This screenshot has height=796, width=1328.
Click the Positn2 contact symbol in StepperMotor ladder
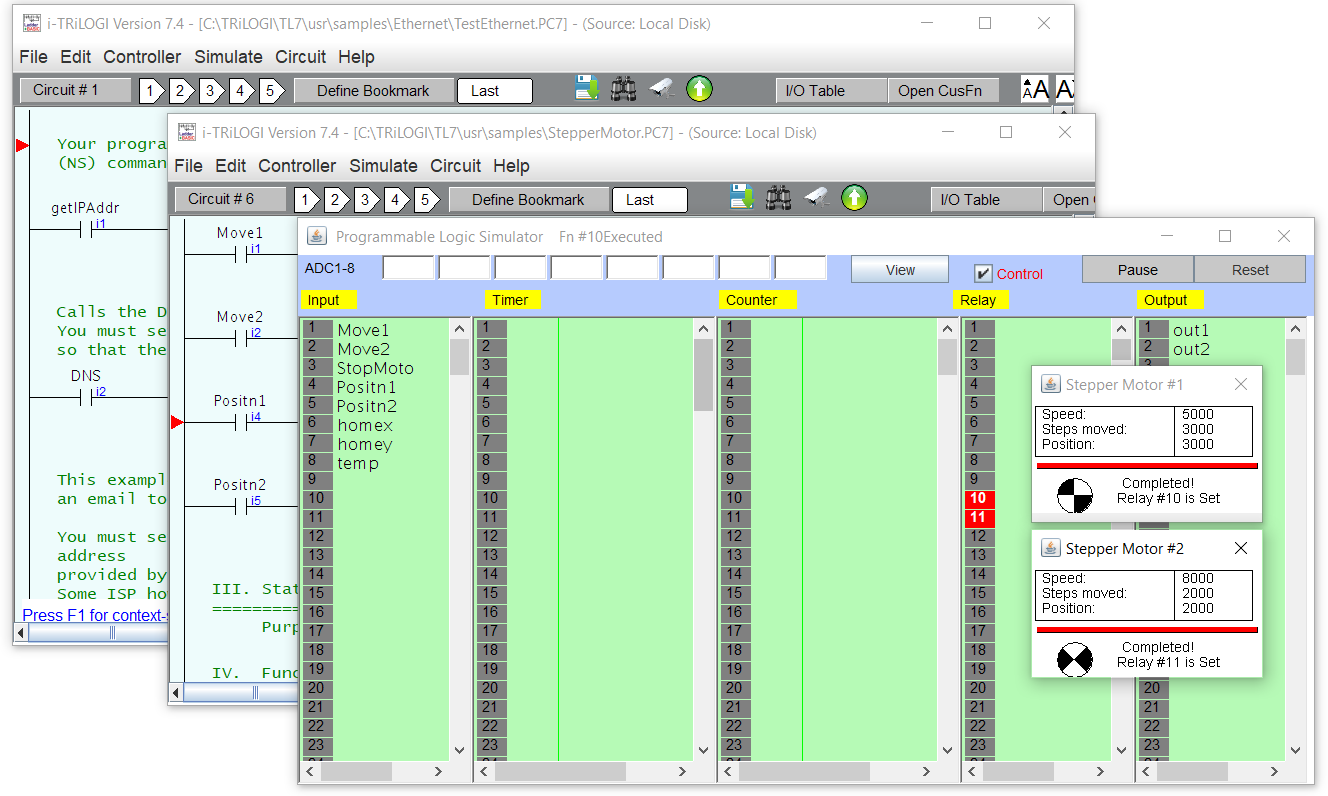pyautogui.click(x=241, y=507)
